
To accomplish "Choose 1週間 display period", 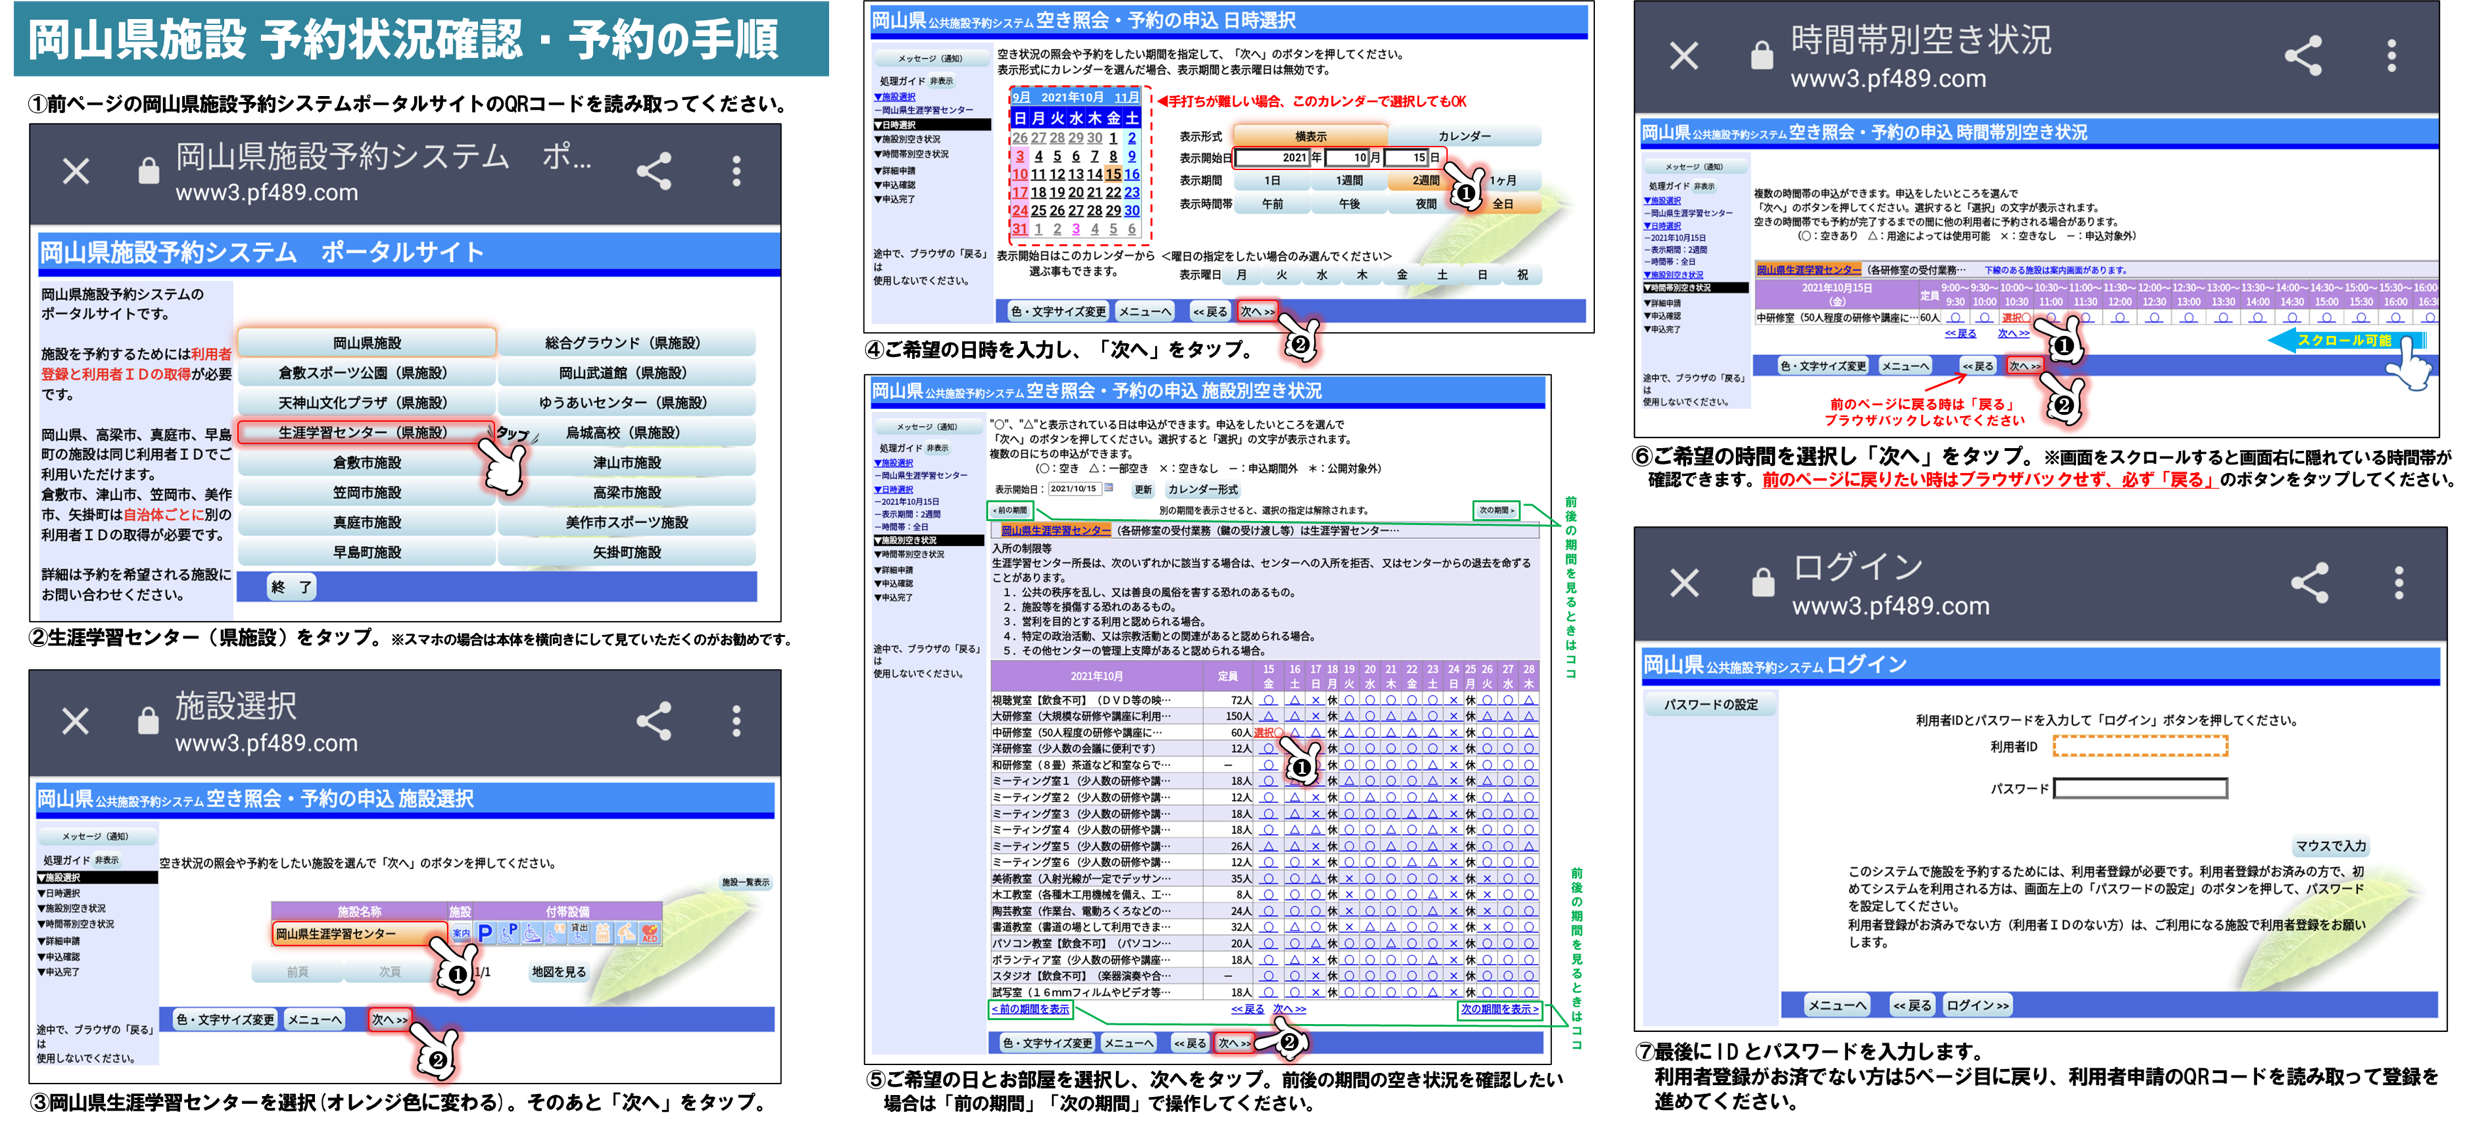I will coord(1349,181).
